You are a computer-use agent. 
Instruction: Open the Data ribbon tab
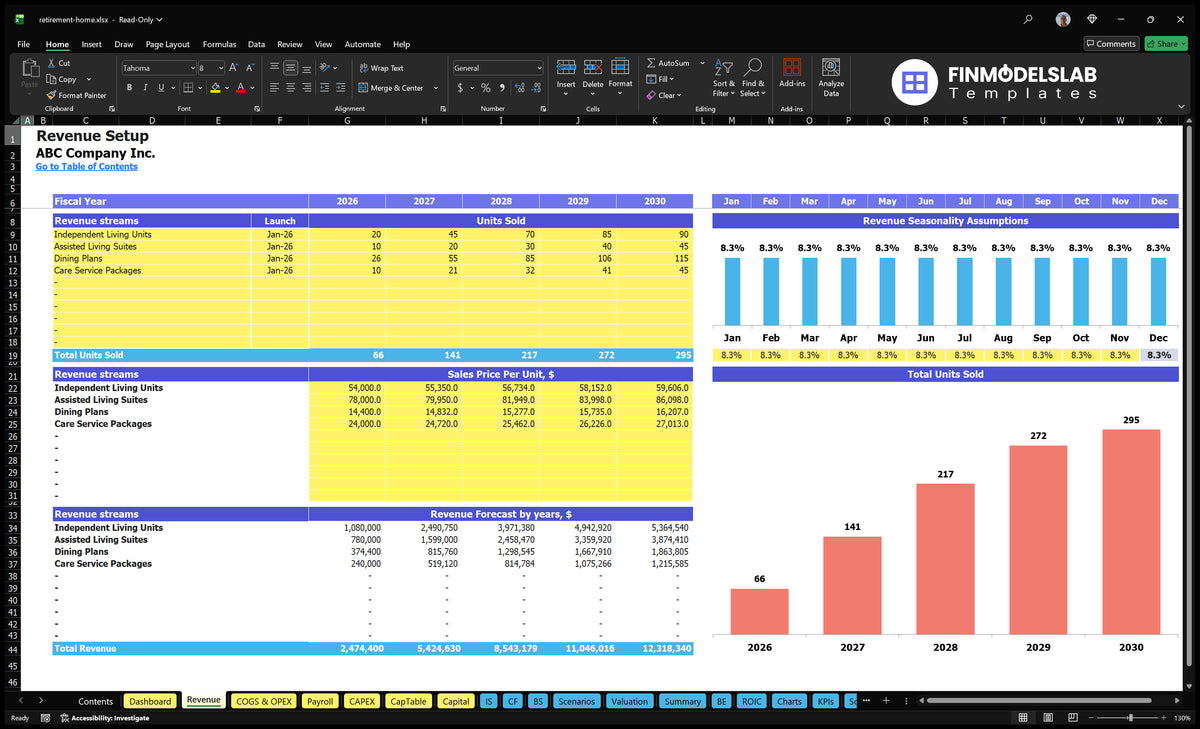point(257,44)
